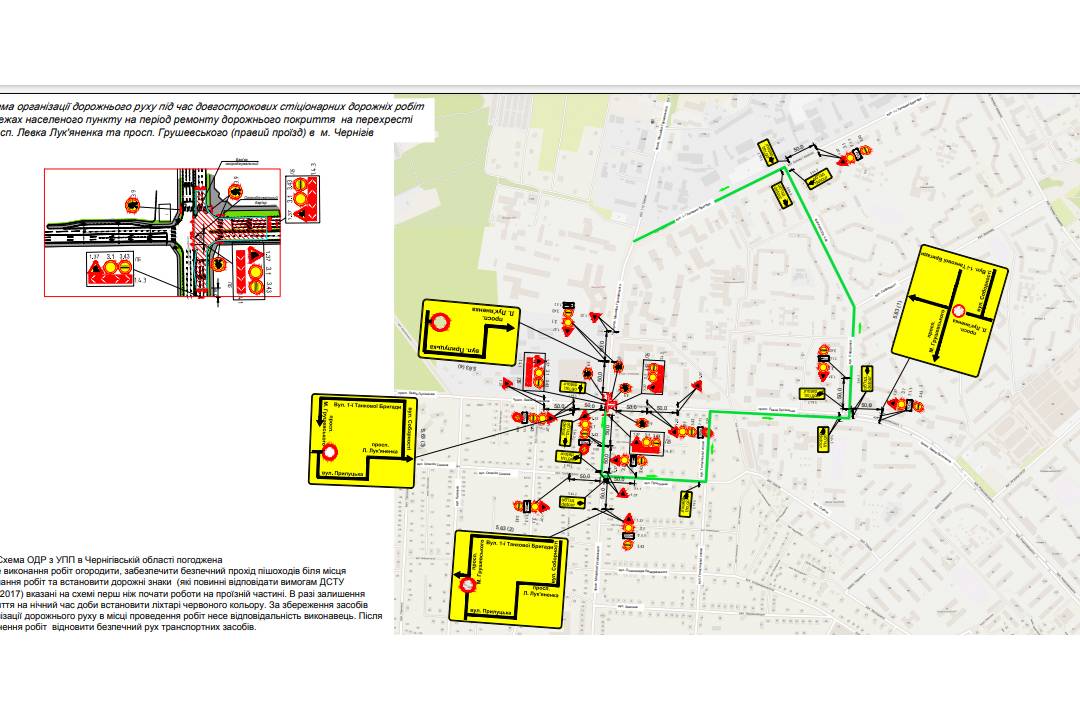Click the text 'Схема ОДР з УПП в Чернігівській області погоджена'
The height and width of the screenshot is (720, 1080).
(x=110, y=560)
